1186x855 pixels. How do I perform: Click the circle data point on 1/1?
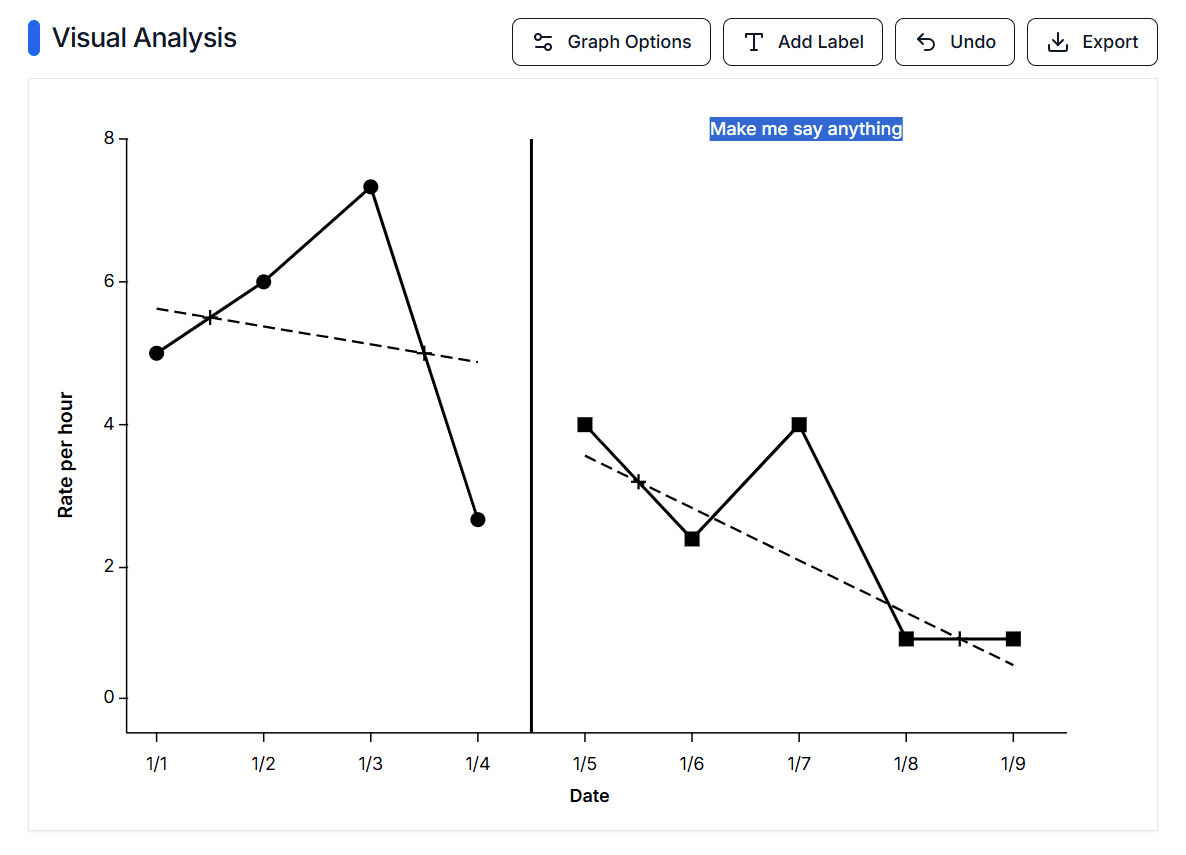156,353
